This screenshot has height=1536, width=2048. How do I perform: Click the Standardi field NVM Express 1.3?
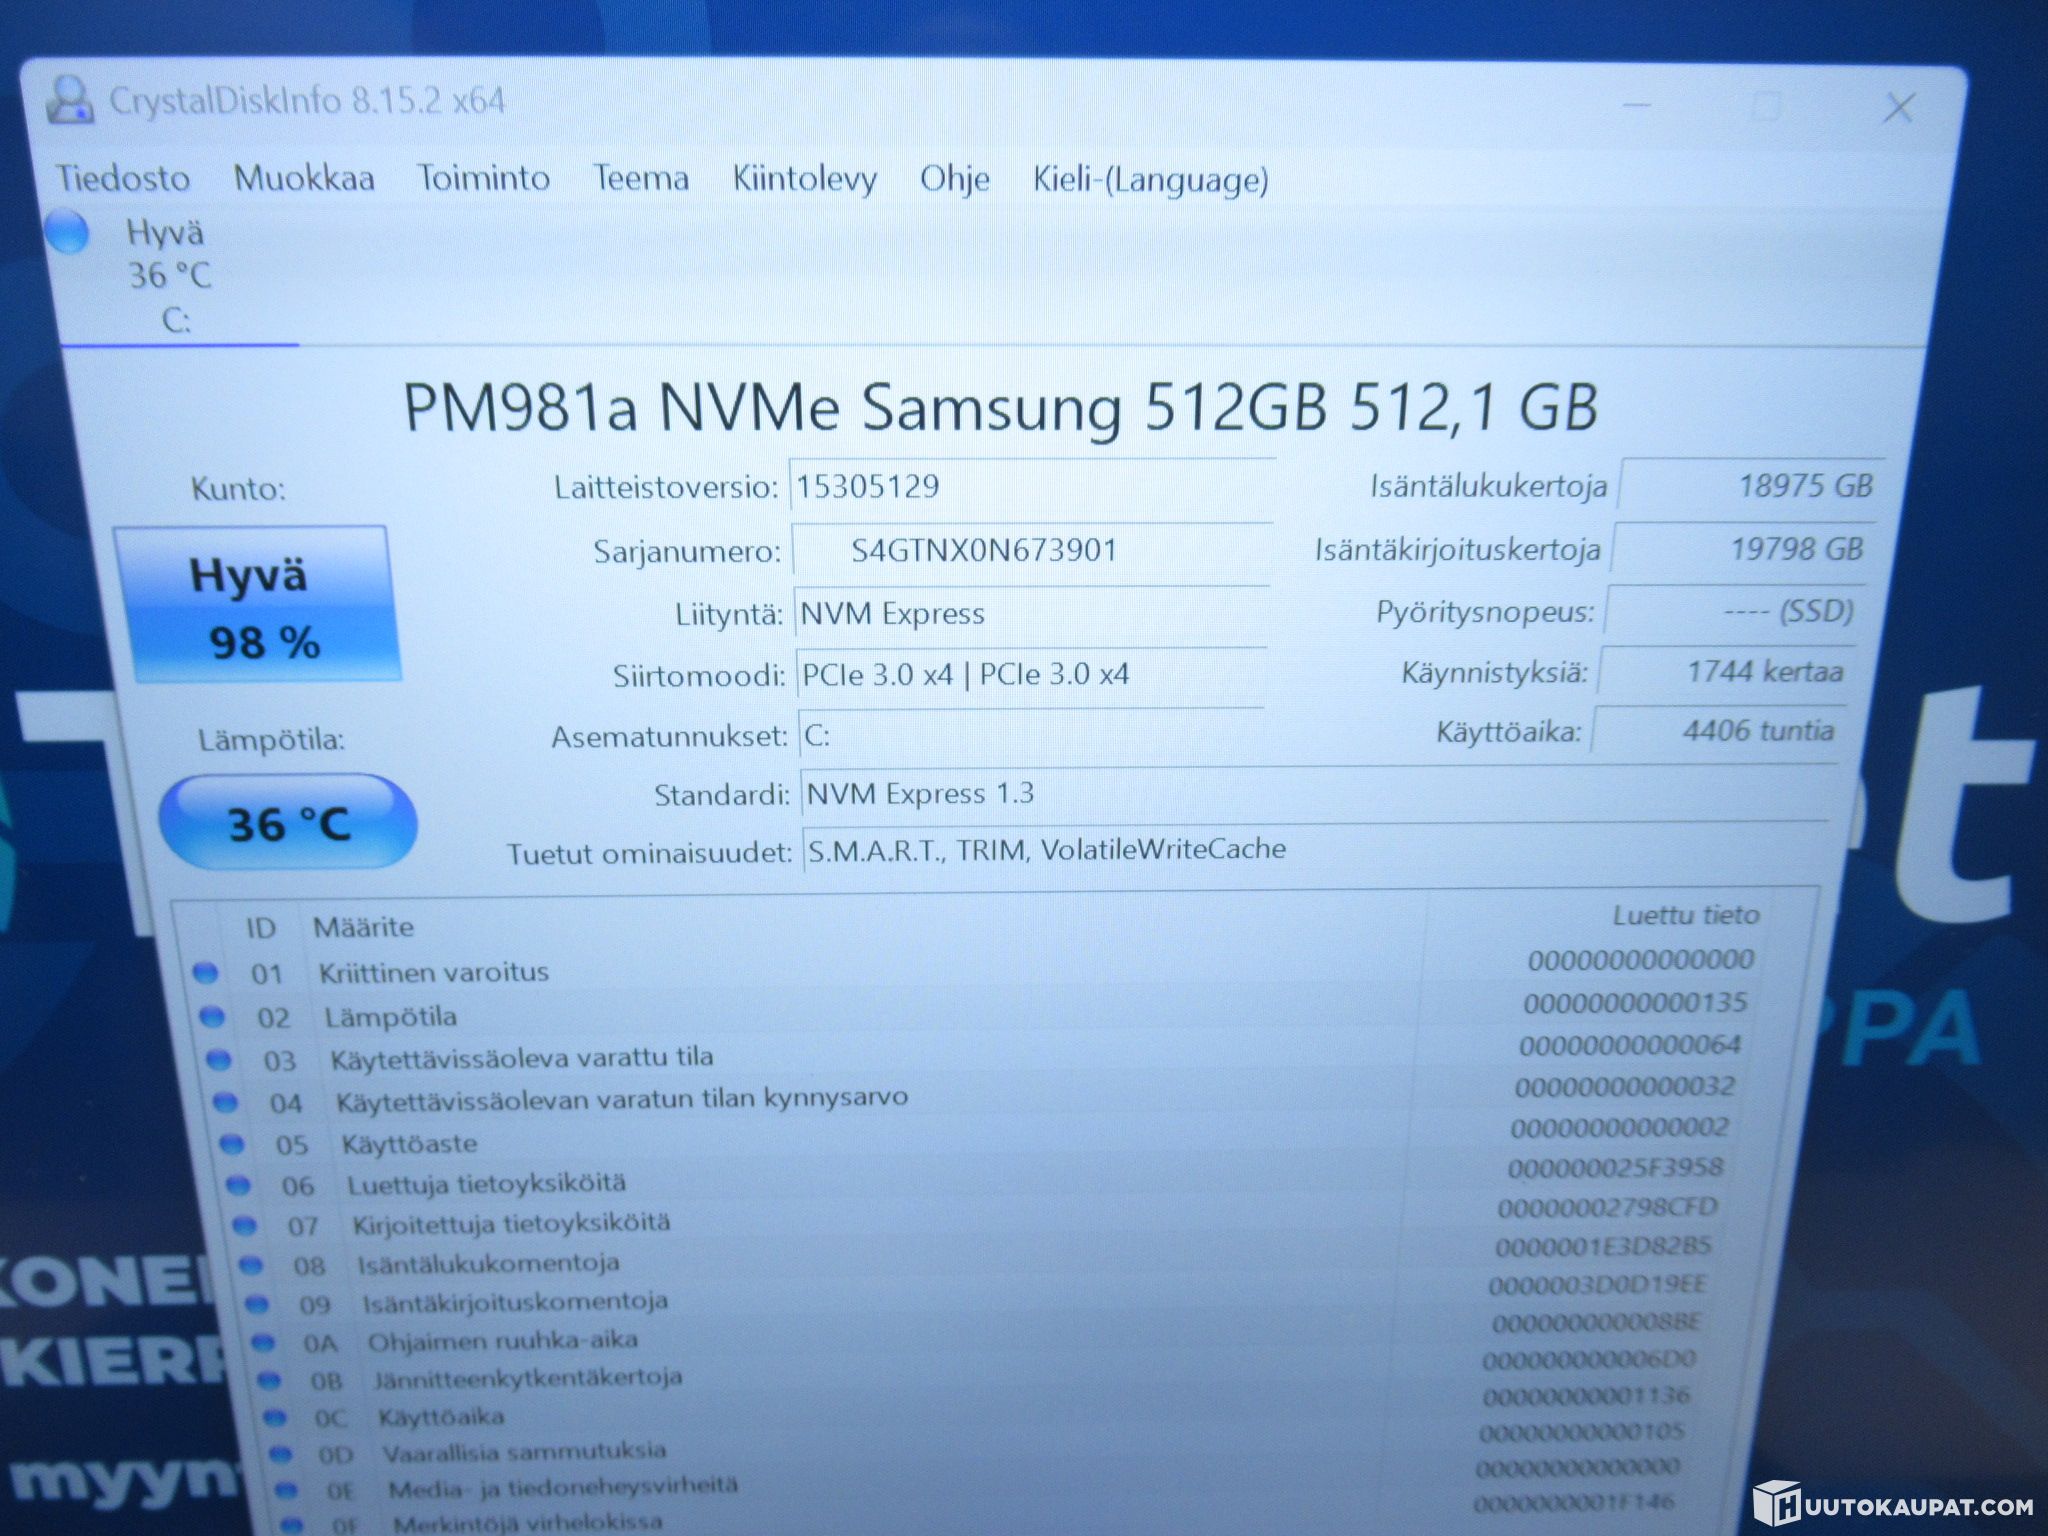1318,793
